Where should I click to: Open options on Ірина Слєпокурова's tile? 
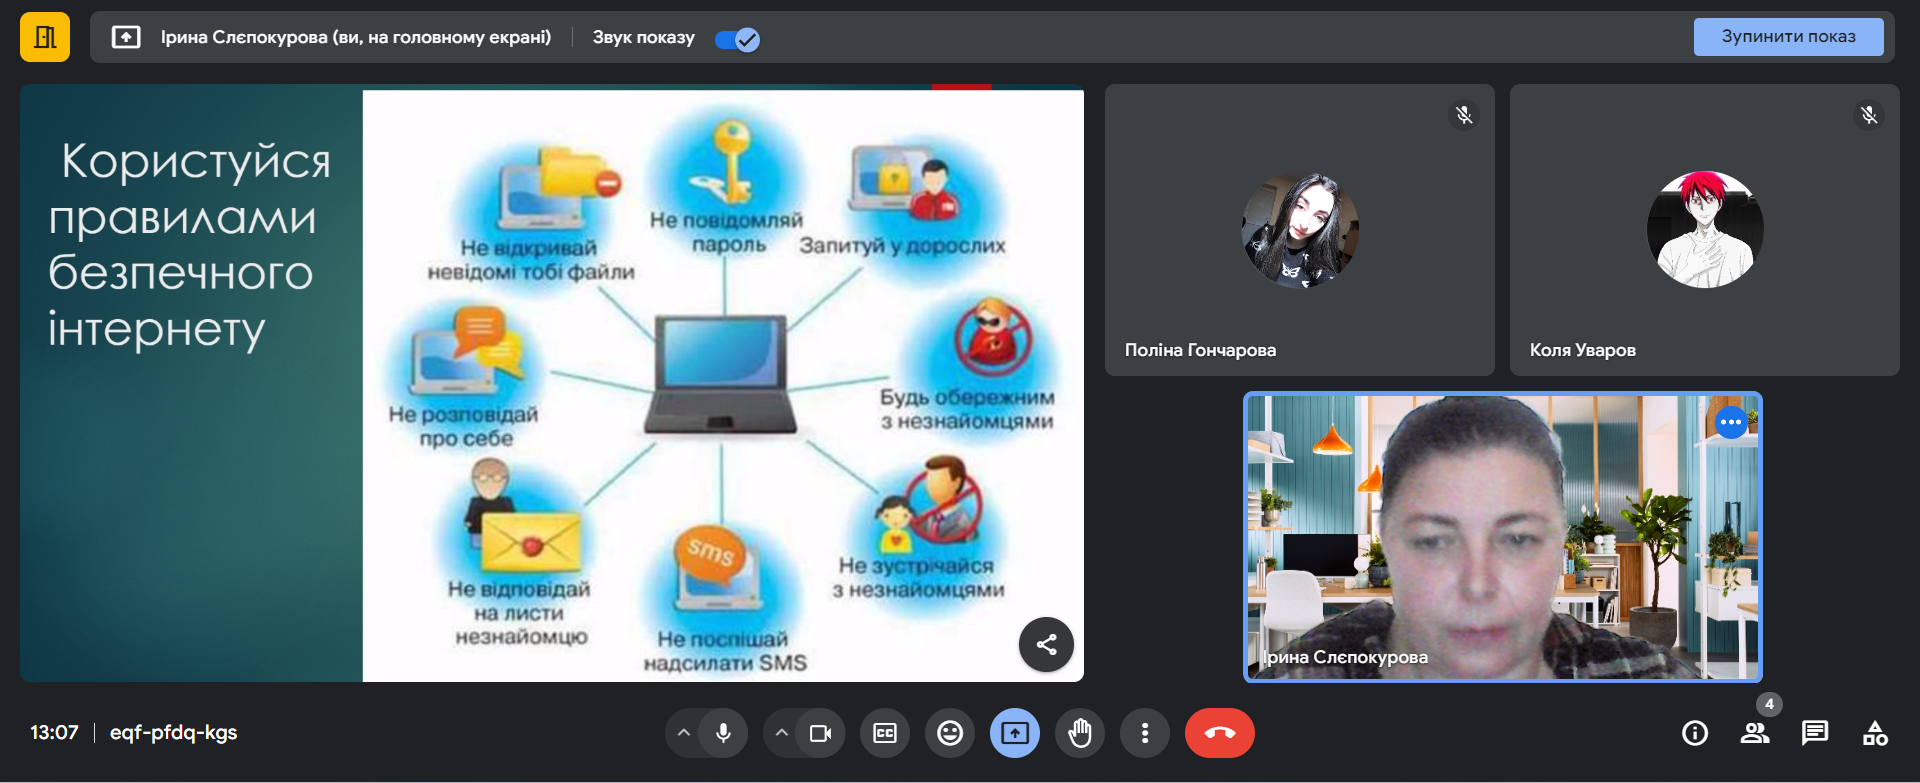pos(1731,423)
